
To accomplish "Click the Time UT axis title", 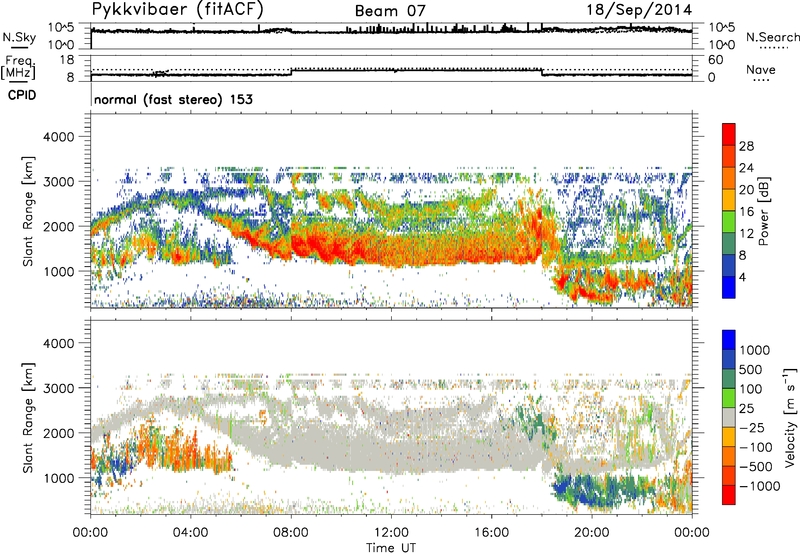I will tap(391, 548).
